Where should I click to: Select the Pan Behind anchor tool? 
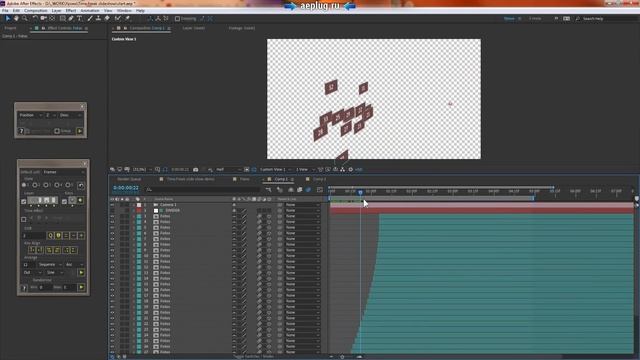pos(52,18)
